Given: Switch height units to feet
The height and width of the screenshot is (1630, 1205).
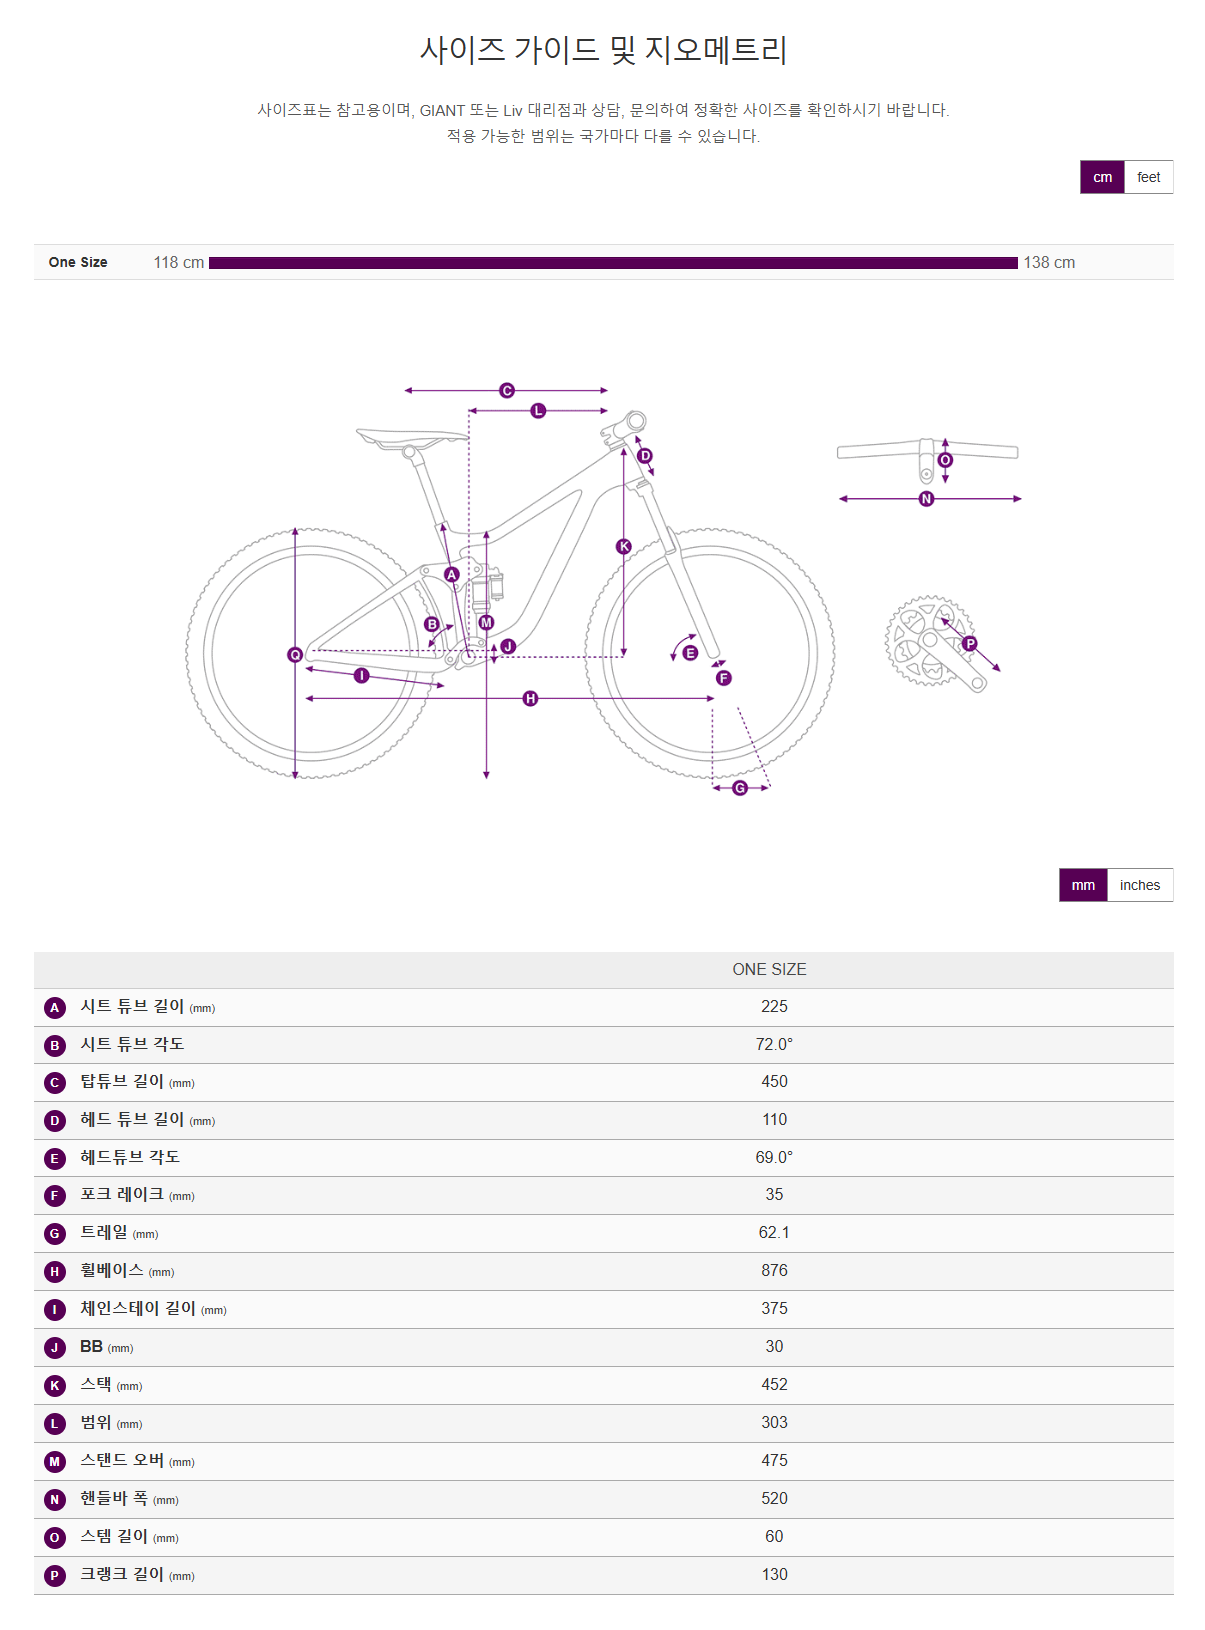Looking at the screenshot, I should coord(1148,177).
